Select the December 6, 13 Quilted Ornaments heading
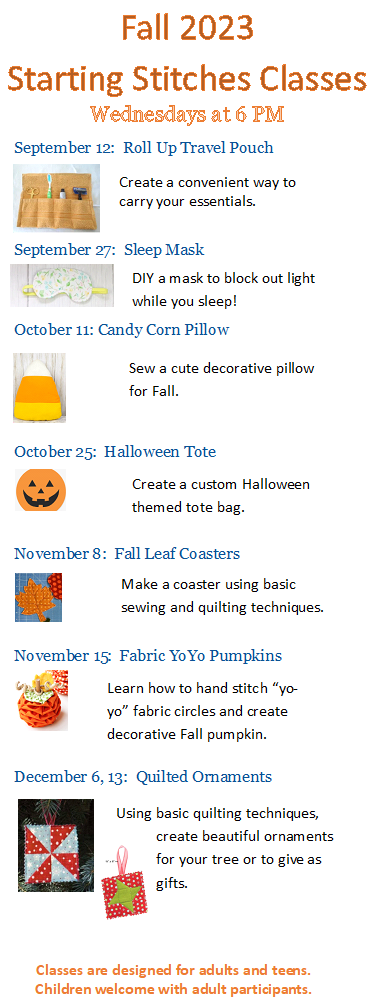 [x=143, y=777]
